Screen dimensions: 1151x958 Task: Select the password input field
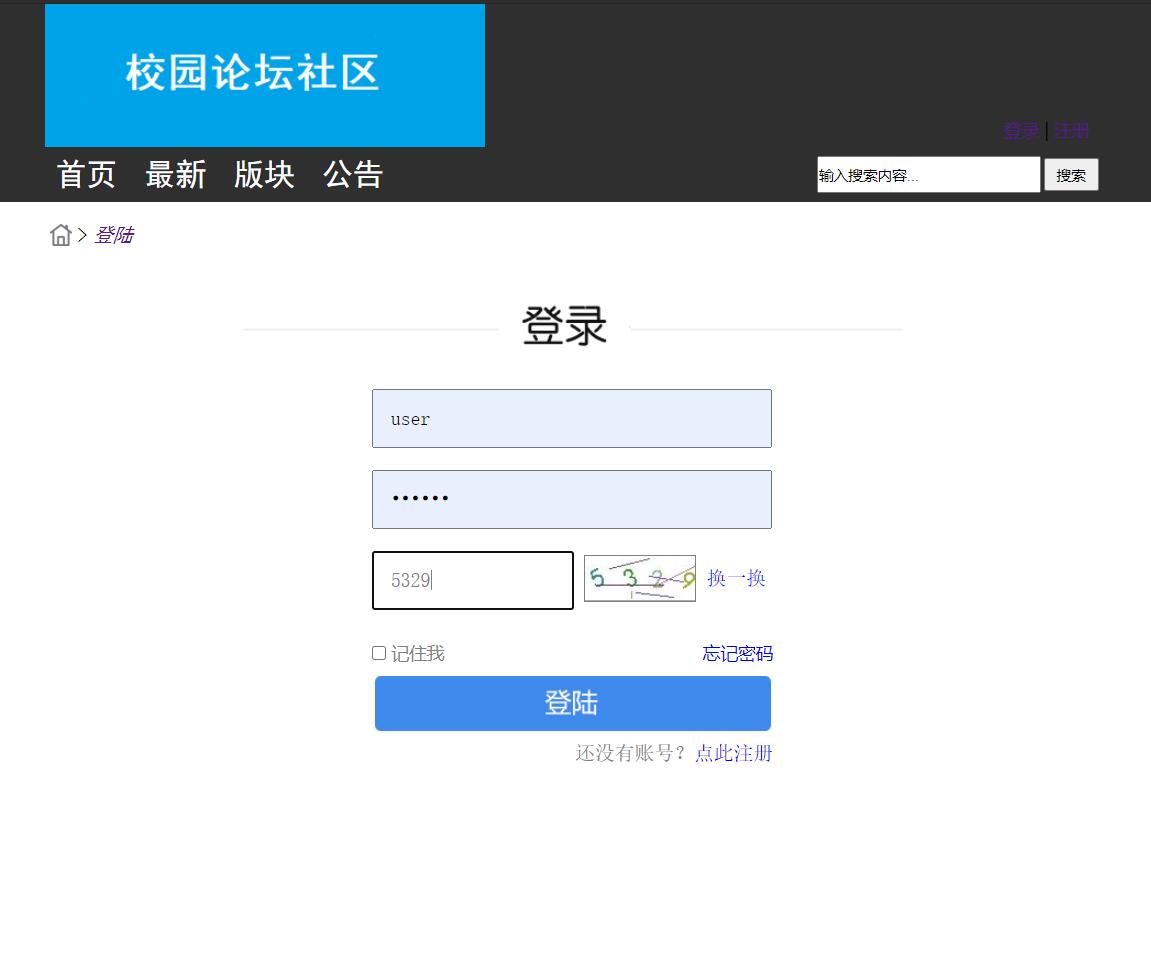pos(572,499)
